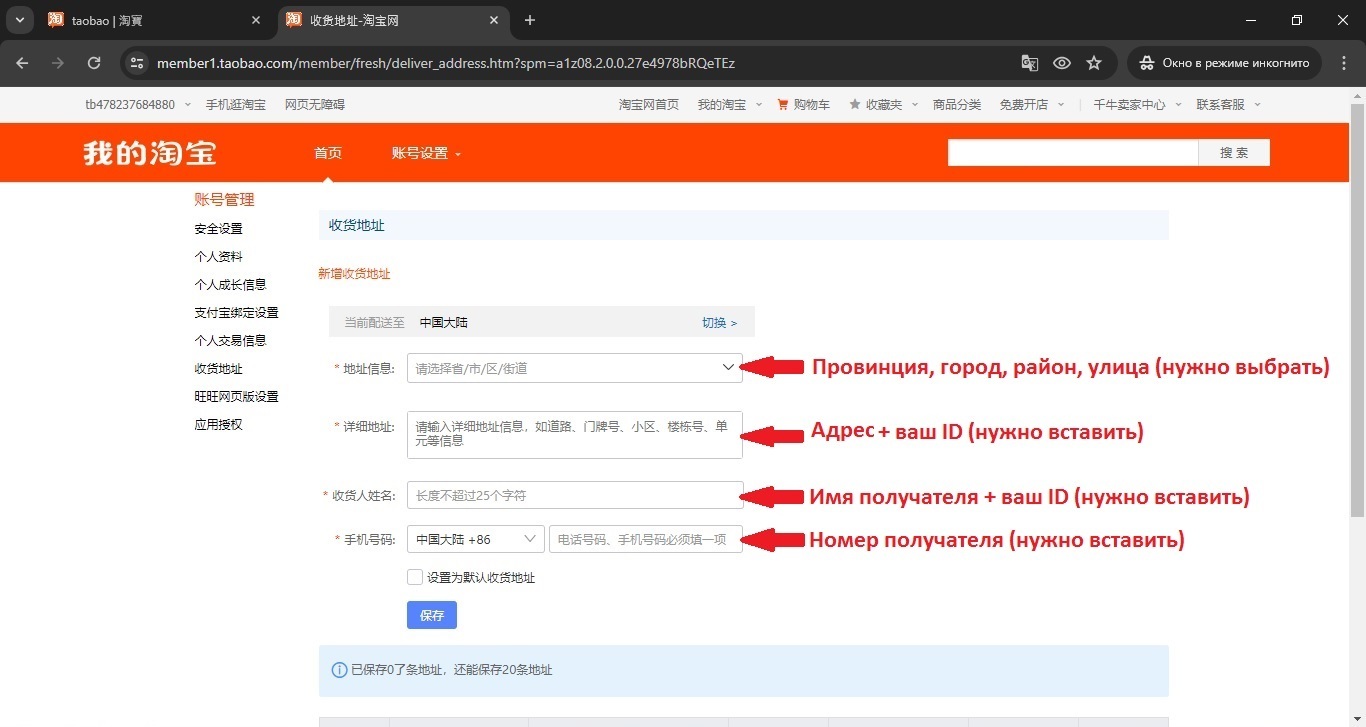The image size is (1366, 727).
Task: Click the 搜索 search button
Action: (x=1234, y=153)
